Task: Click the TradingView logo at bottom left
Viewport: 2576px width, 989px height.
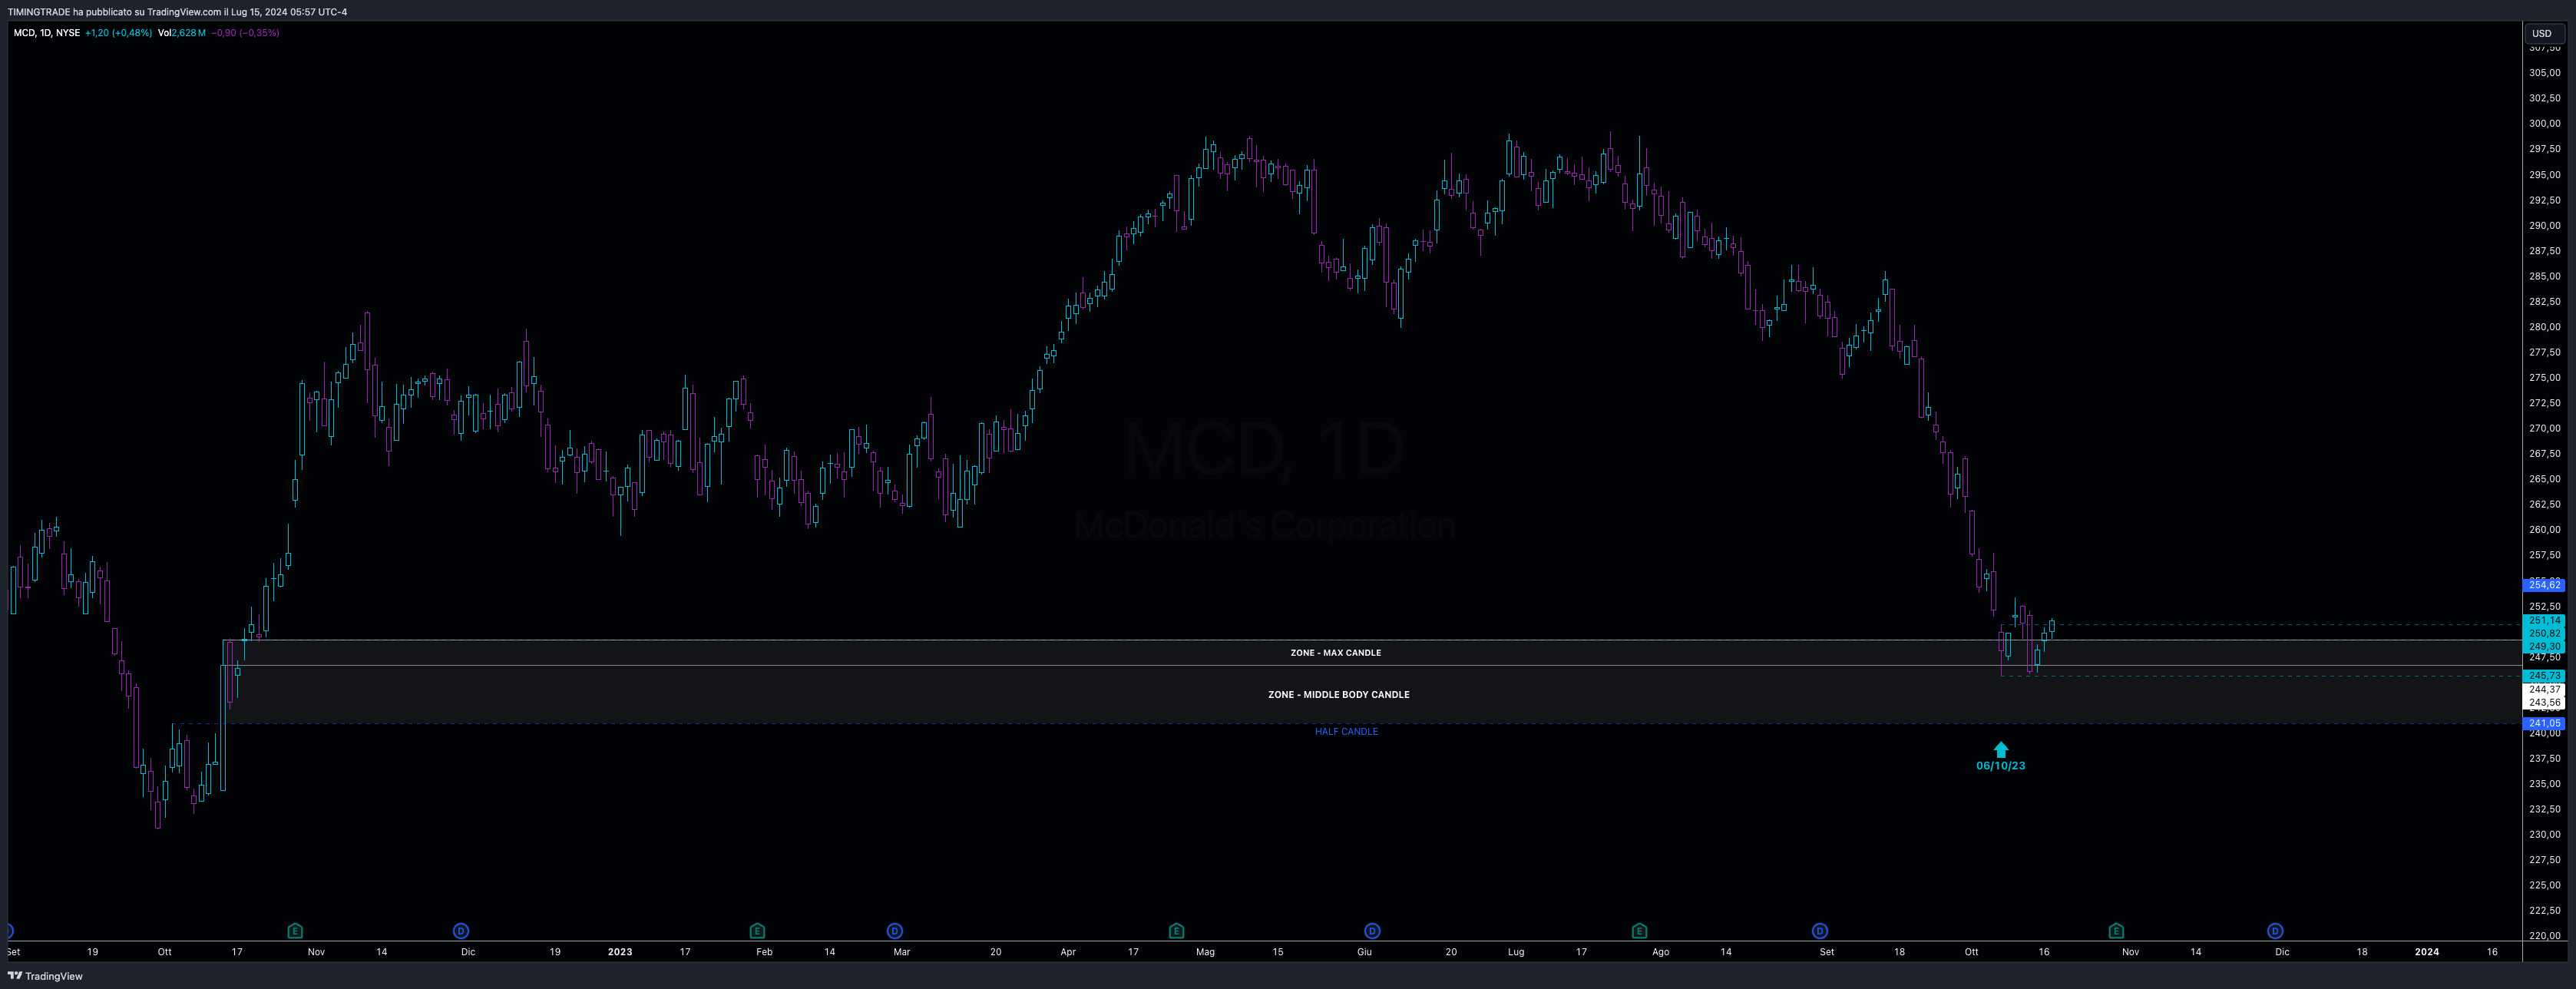Action: pos(45,976)
